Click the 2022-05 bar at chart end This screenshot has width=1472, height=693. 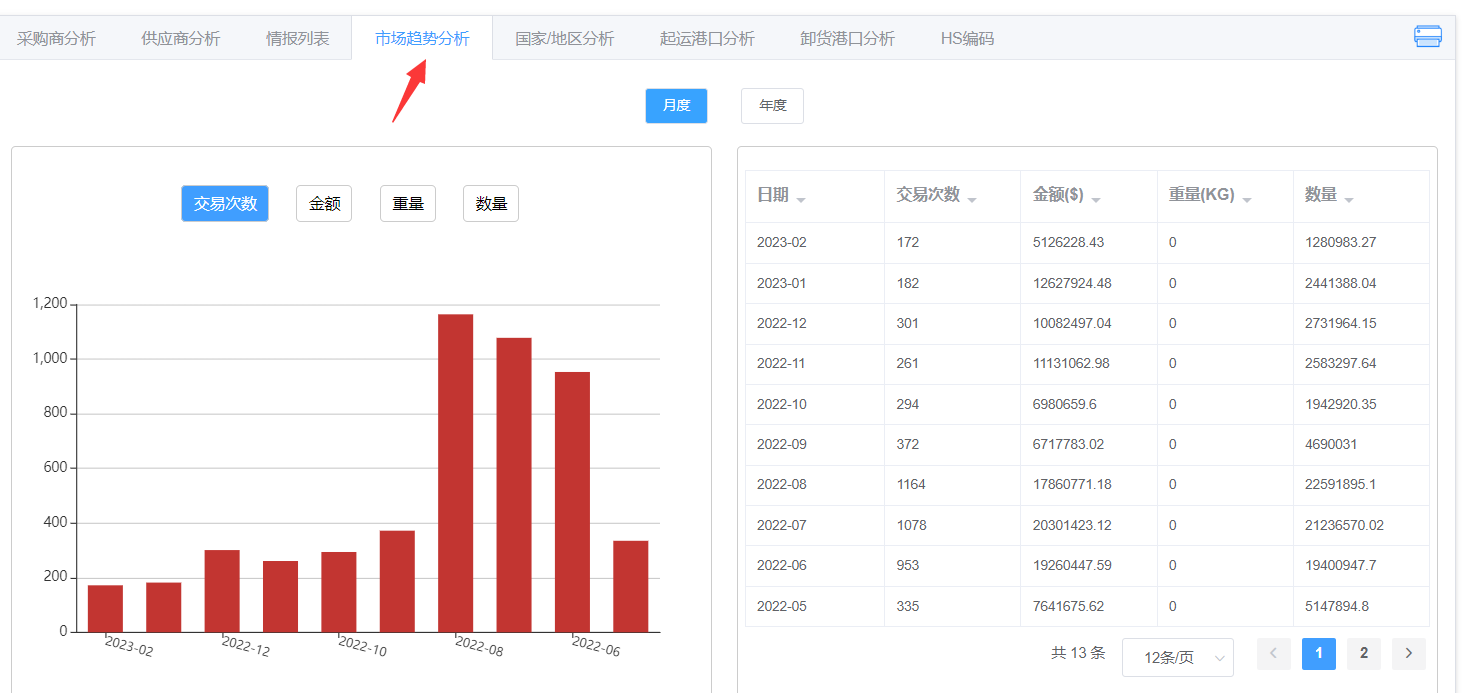tap(631, 586)
